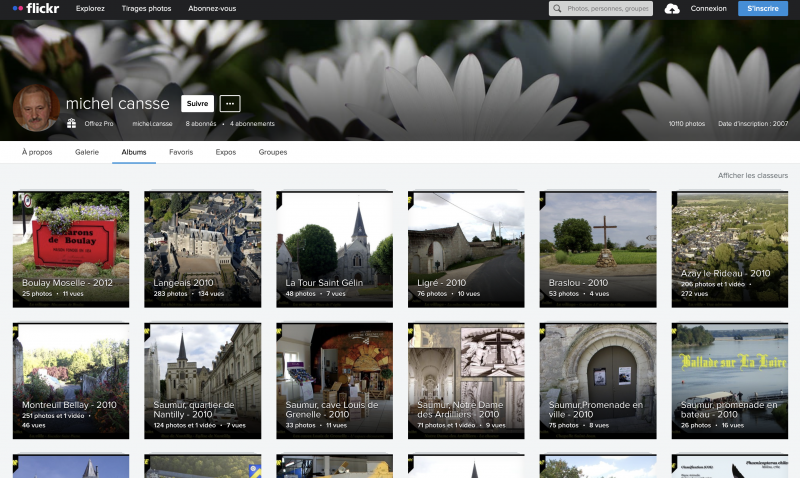Click Afficher les classeurs link
This screenshot has width=800, height=478.
click(753, 175)
